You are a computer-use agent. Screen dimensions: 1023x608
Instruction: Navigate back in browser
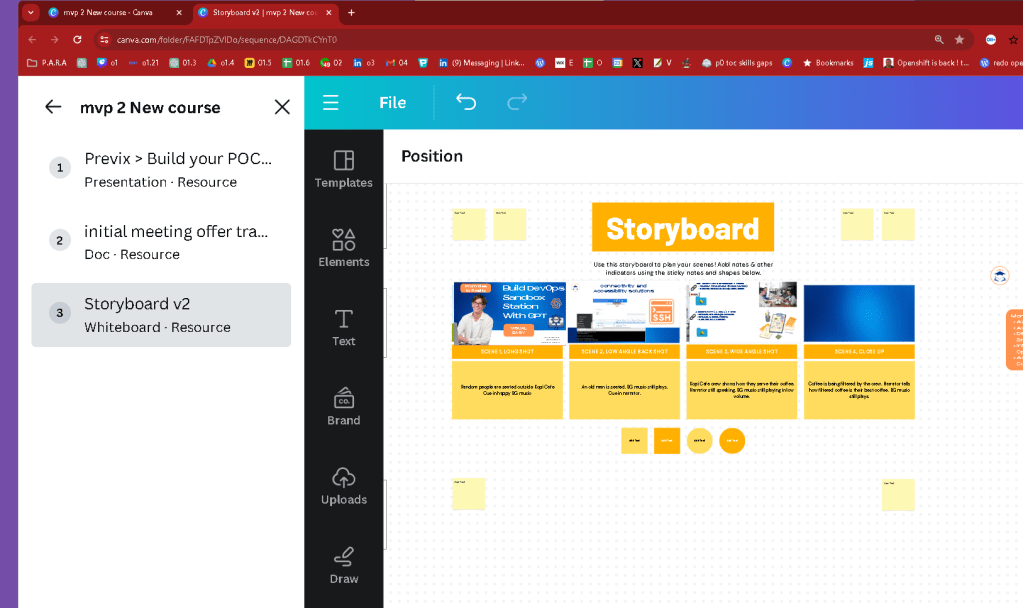[32, 40]
